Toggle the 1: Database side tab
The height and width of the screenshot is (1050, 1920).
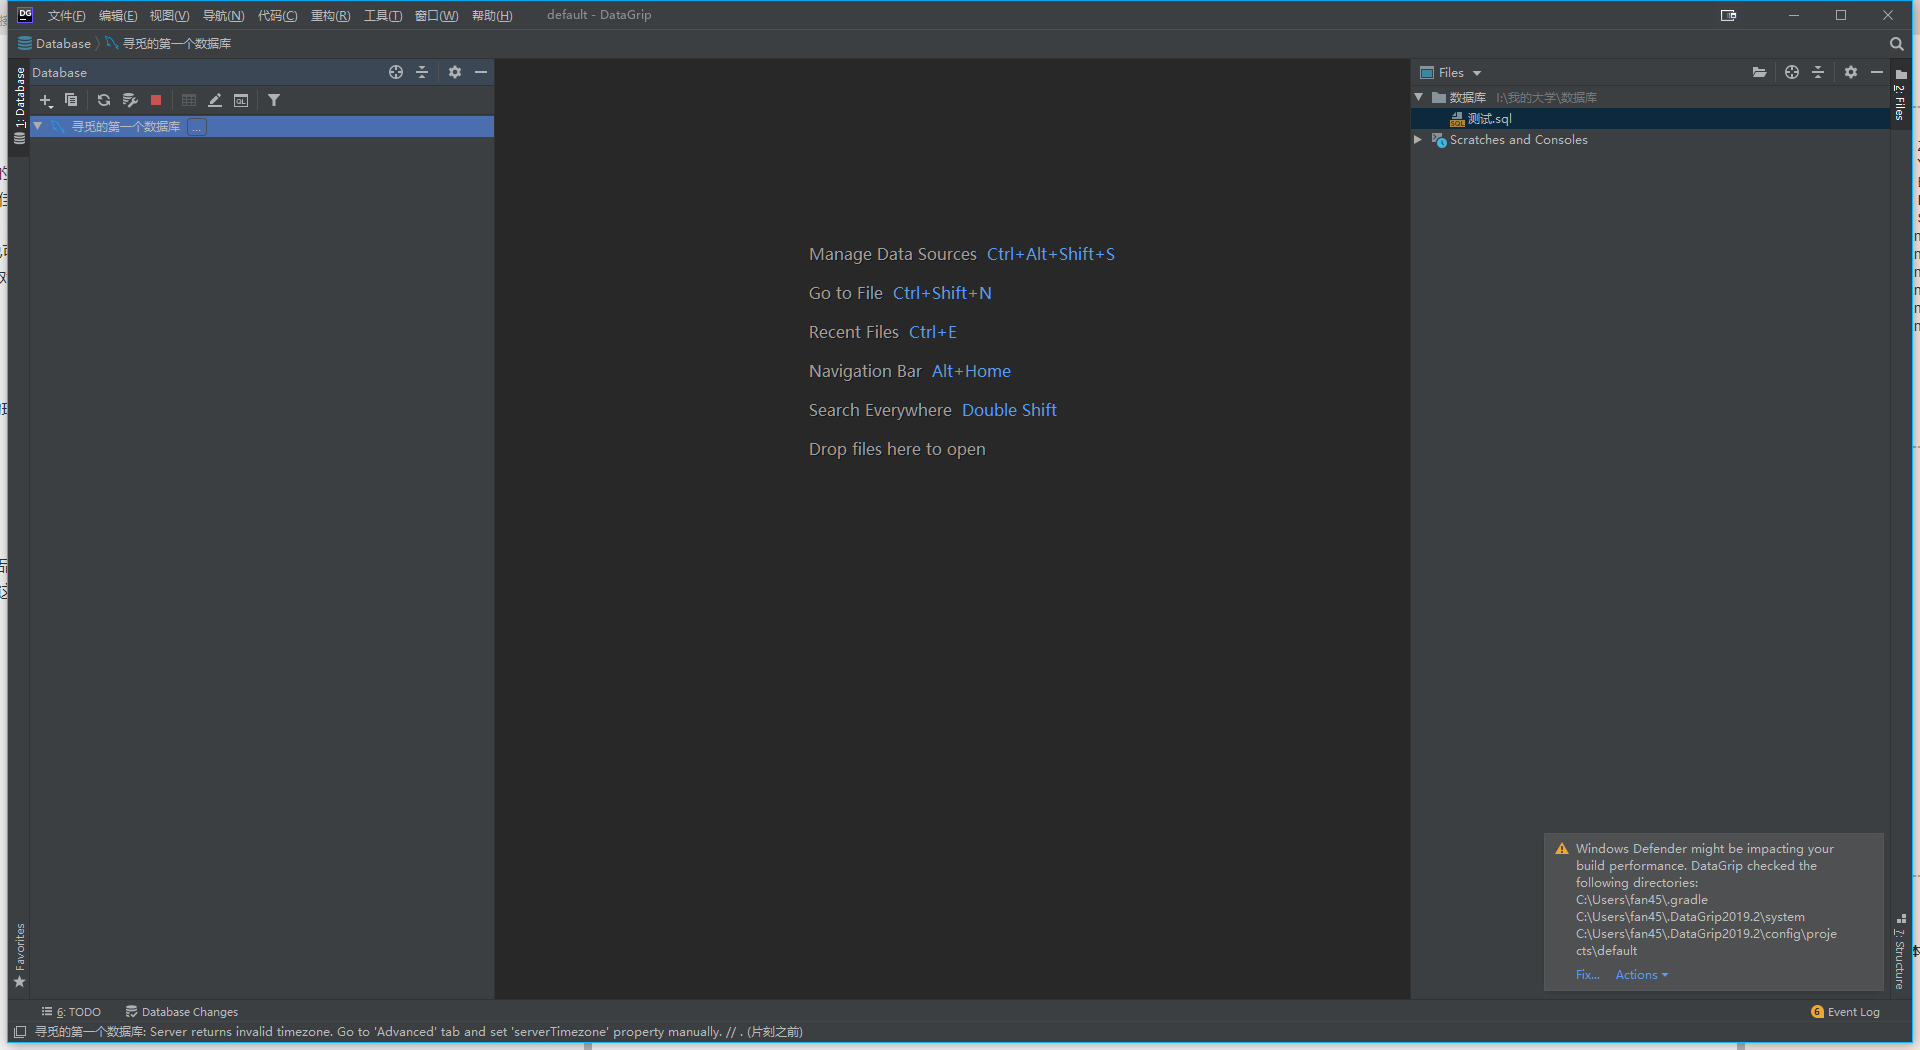coord(19,105)
